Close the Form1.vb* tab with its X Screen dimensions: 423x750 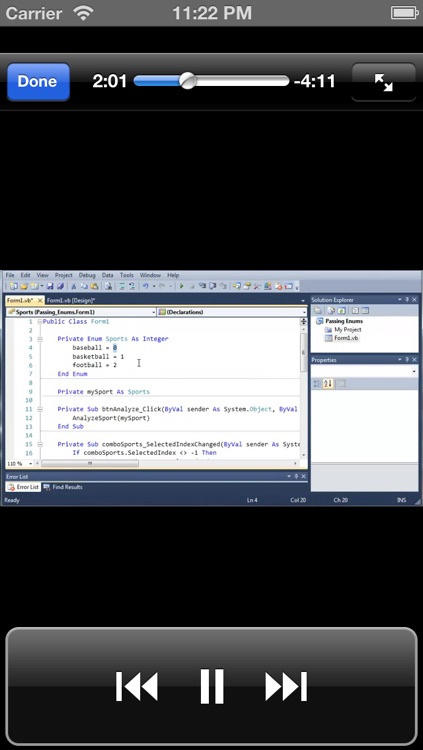40,300
